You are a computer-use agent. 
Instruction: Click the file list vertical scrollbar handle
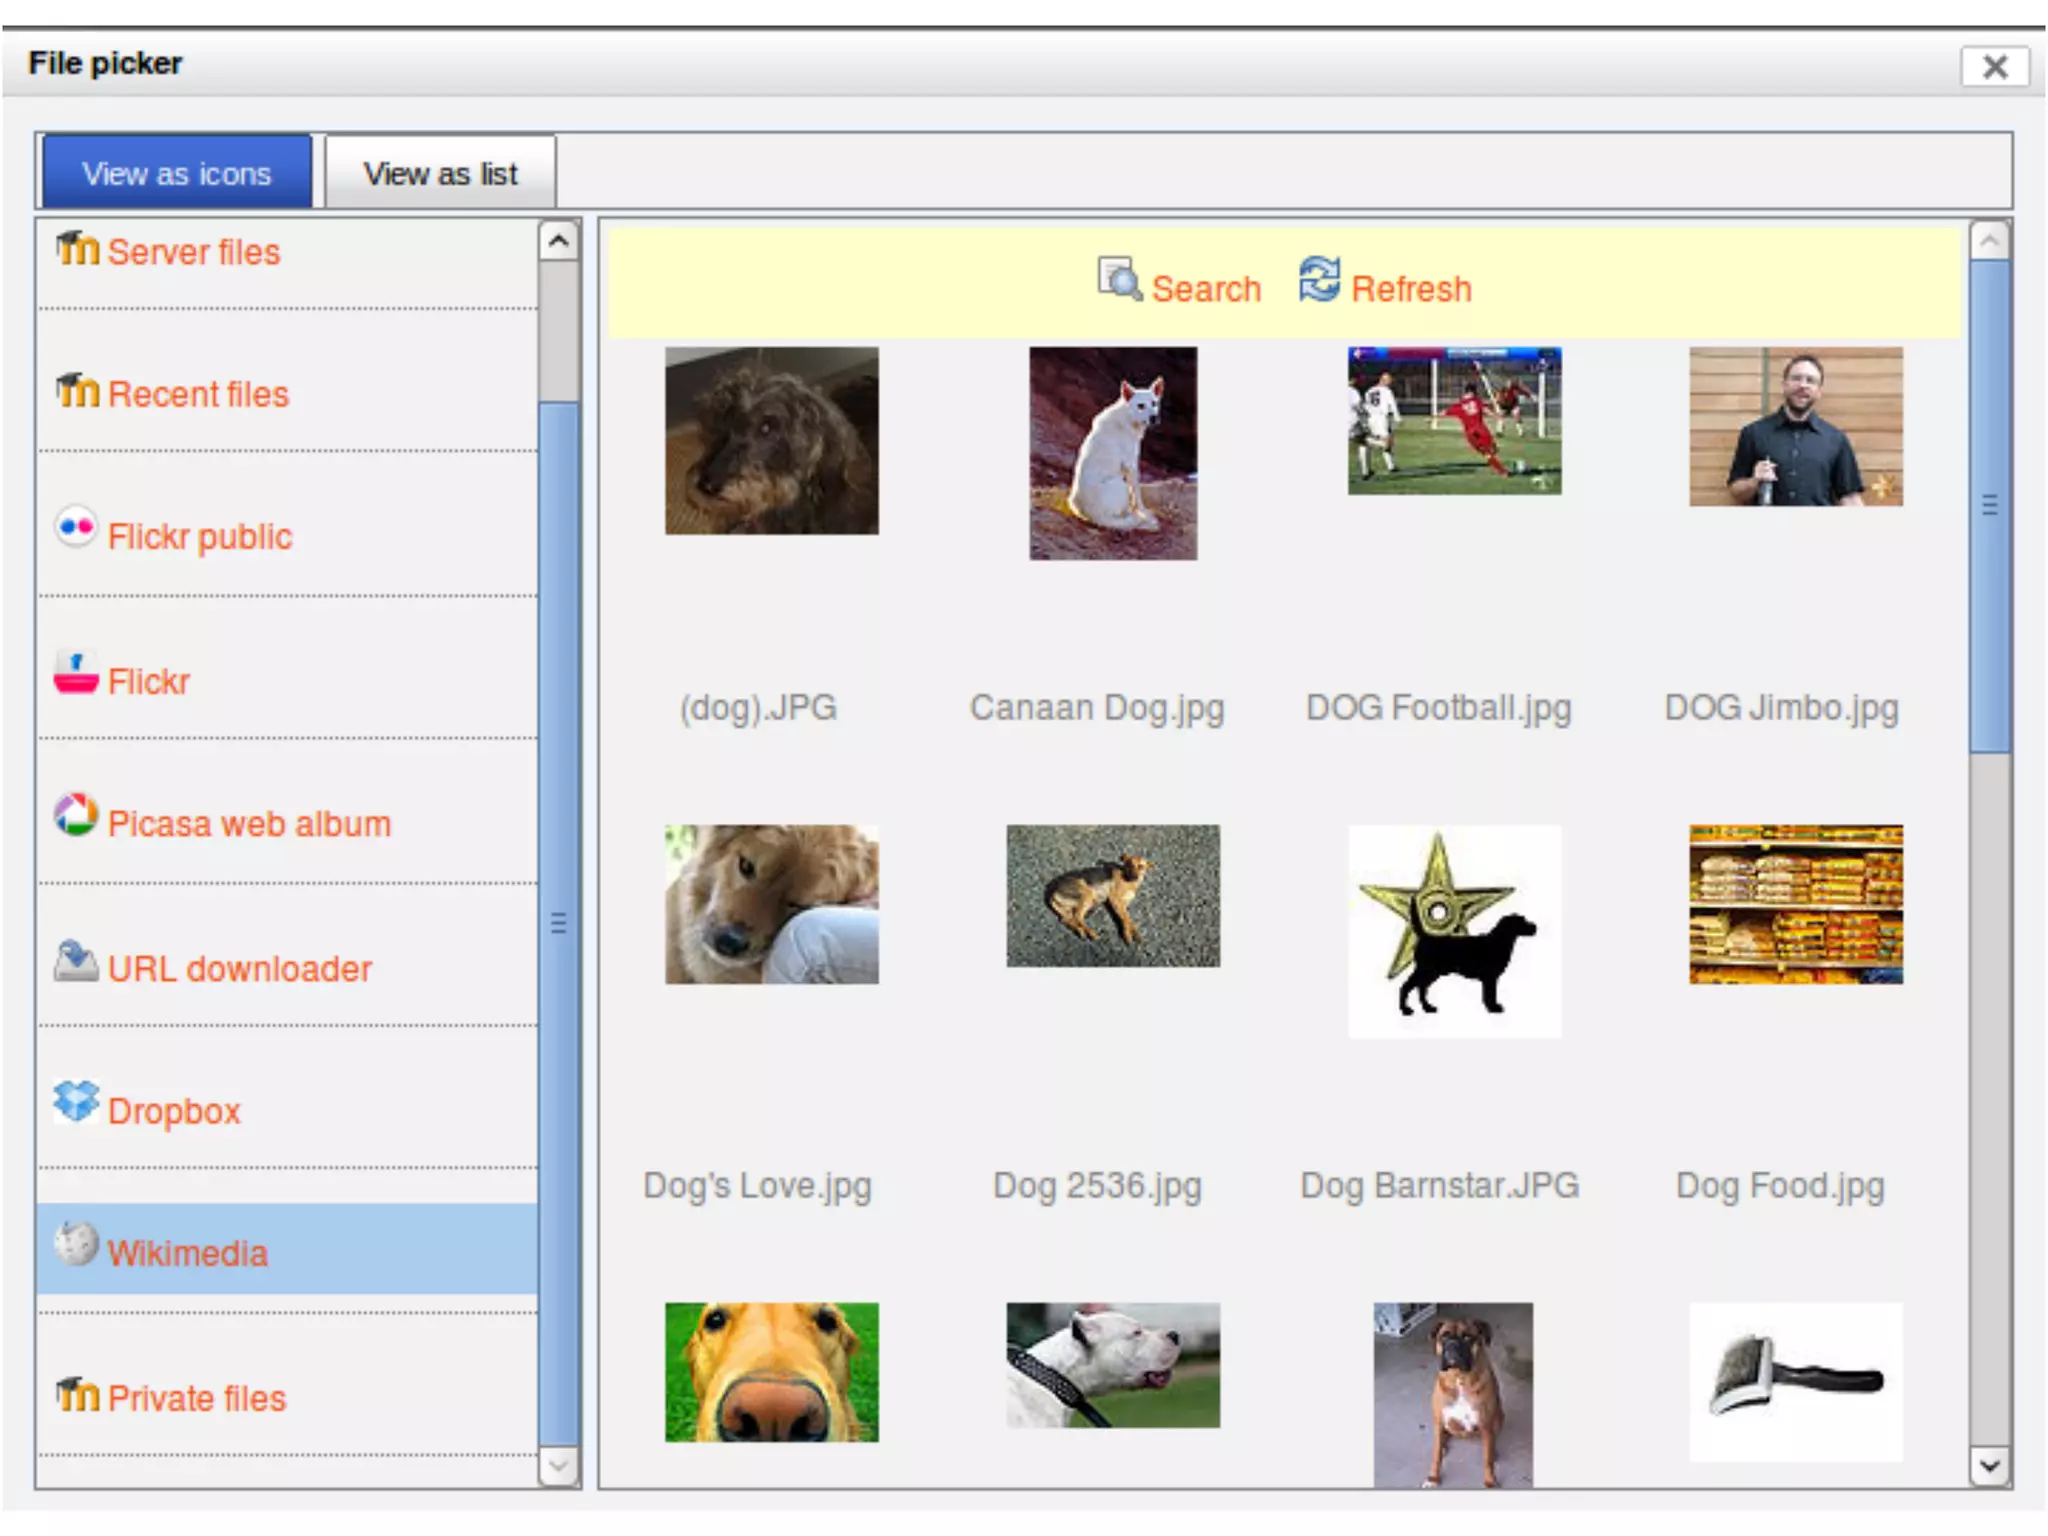click(1989, 506)
